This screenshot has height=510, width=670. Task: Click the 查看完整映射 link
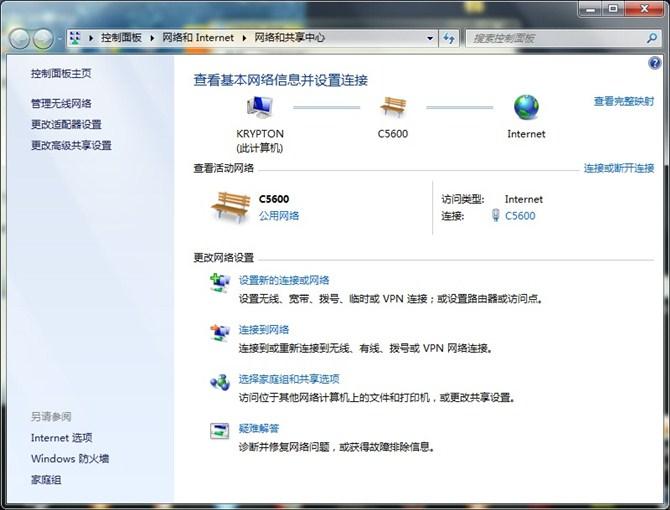(x=623, y=101)
